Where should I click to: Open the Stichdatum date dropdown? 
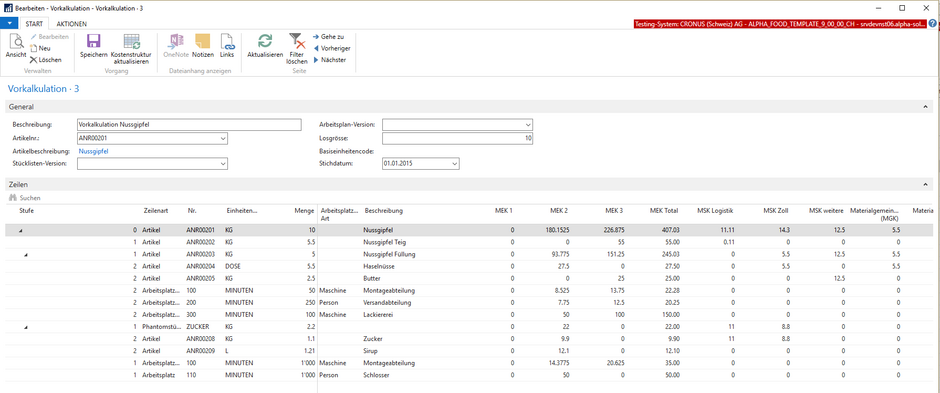pyautogui.click(x=455, y=164)
